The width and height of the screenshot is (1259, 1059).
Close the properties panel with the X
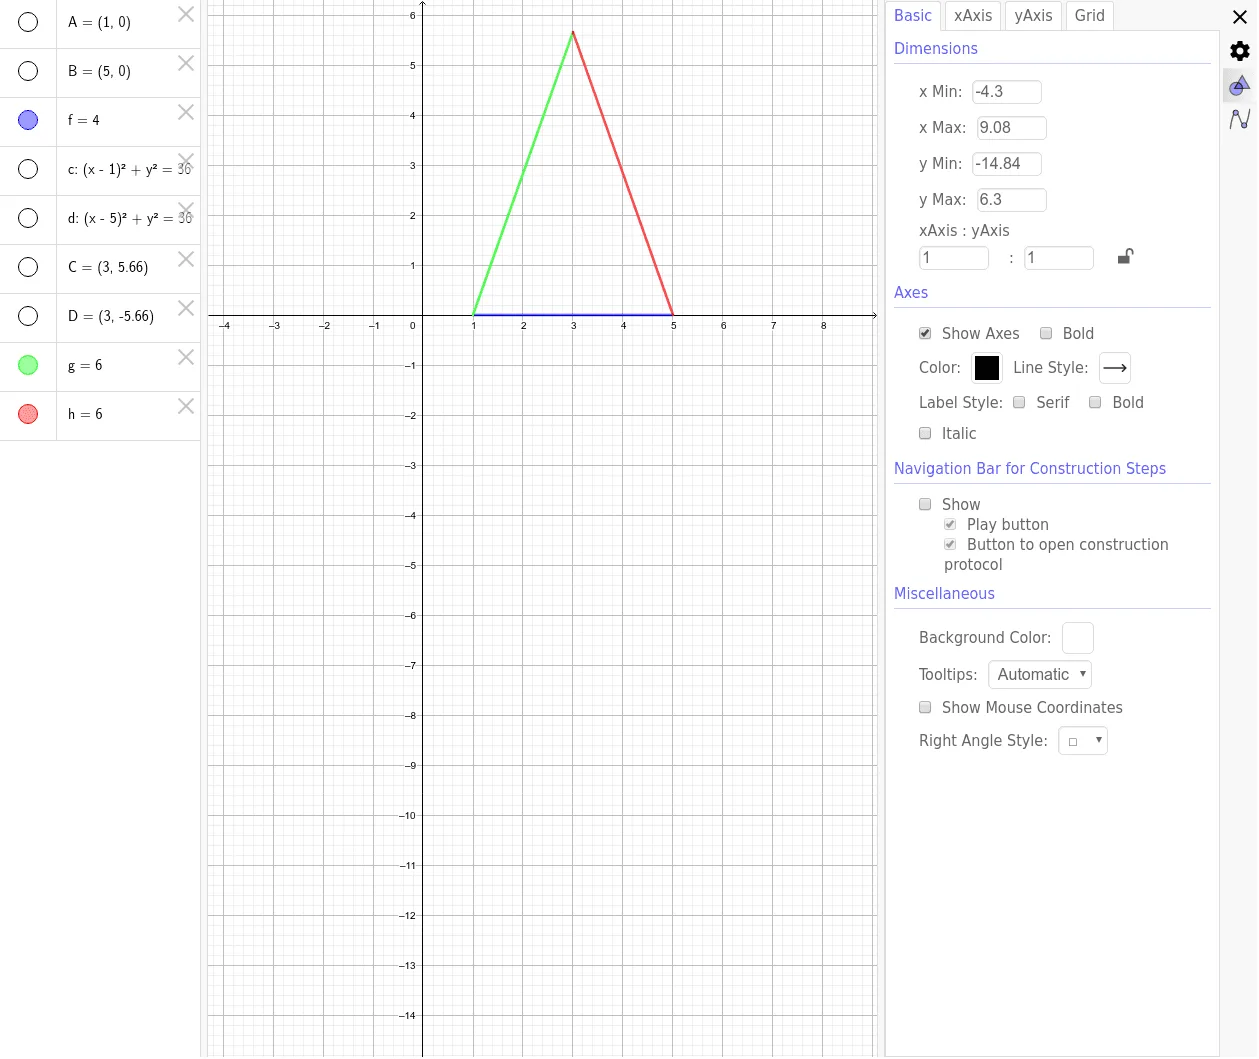pos(1240,17)
